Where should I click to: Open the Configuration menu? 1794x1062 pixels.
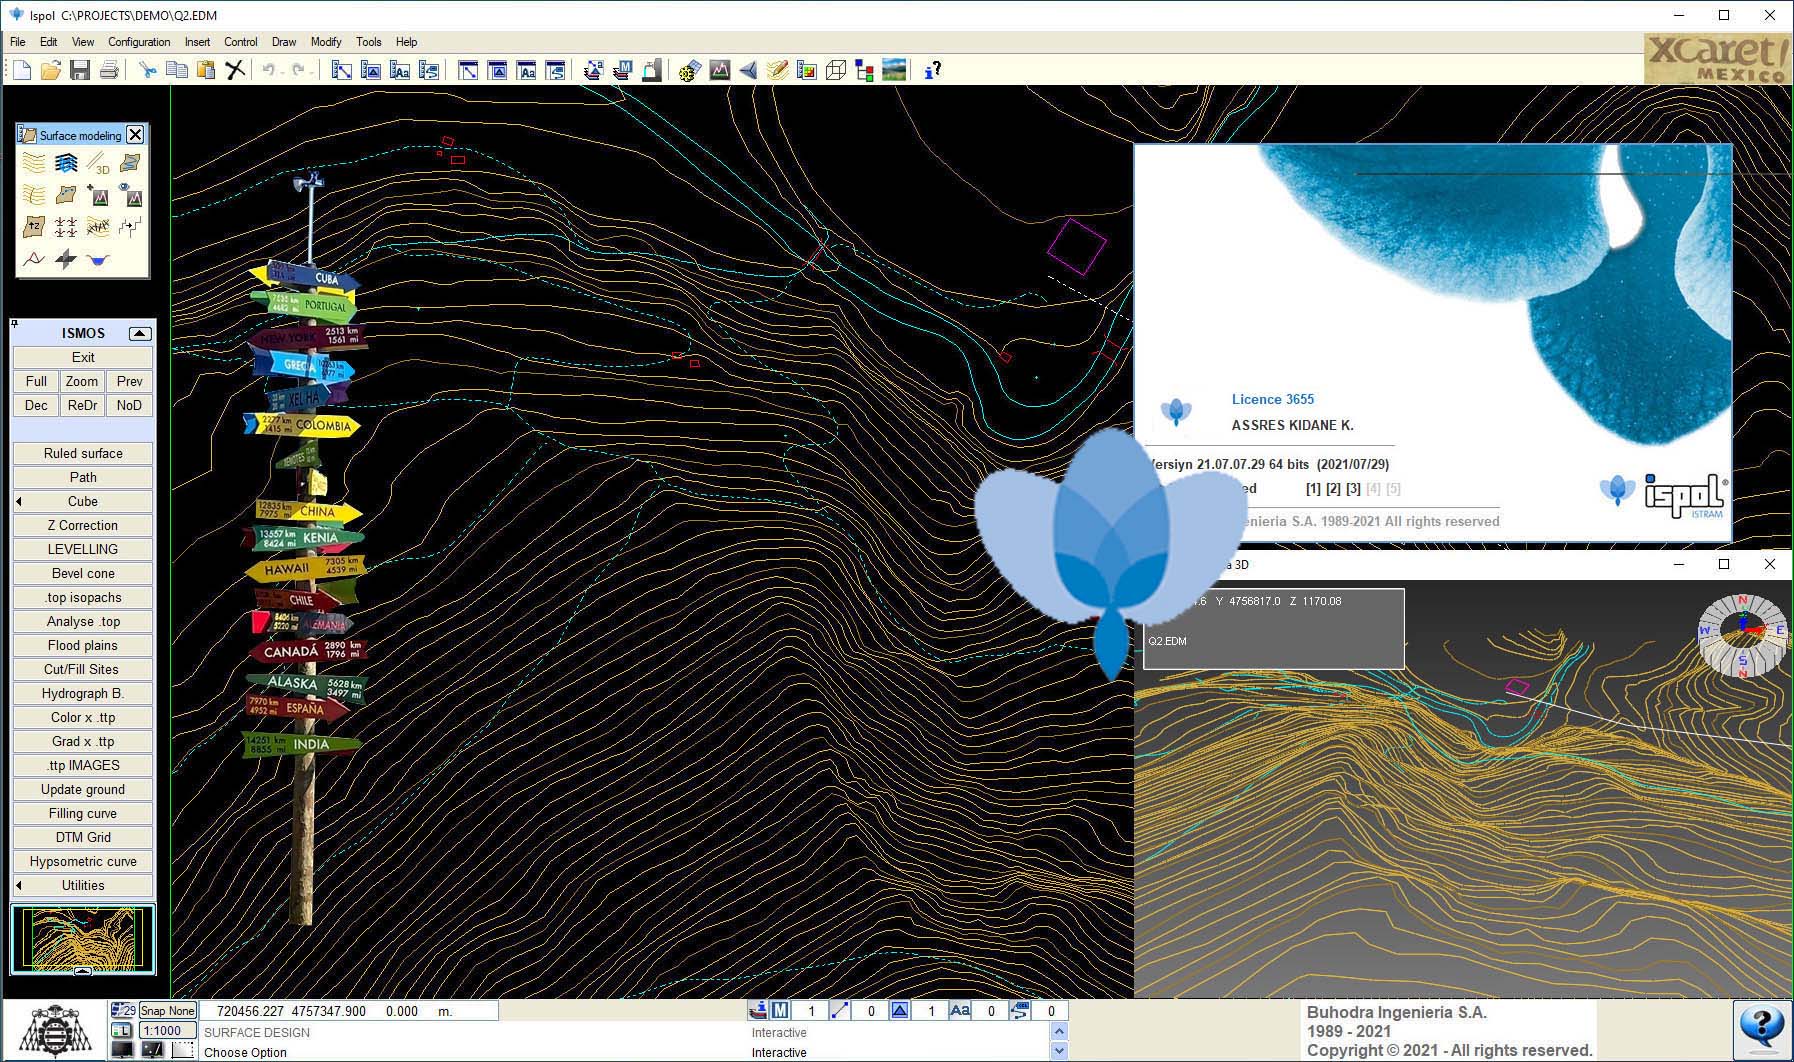click(139, 42)
